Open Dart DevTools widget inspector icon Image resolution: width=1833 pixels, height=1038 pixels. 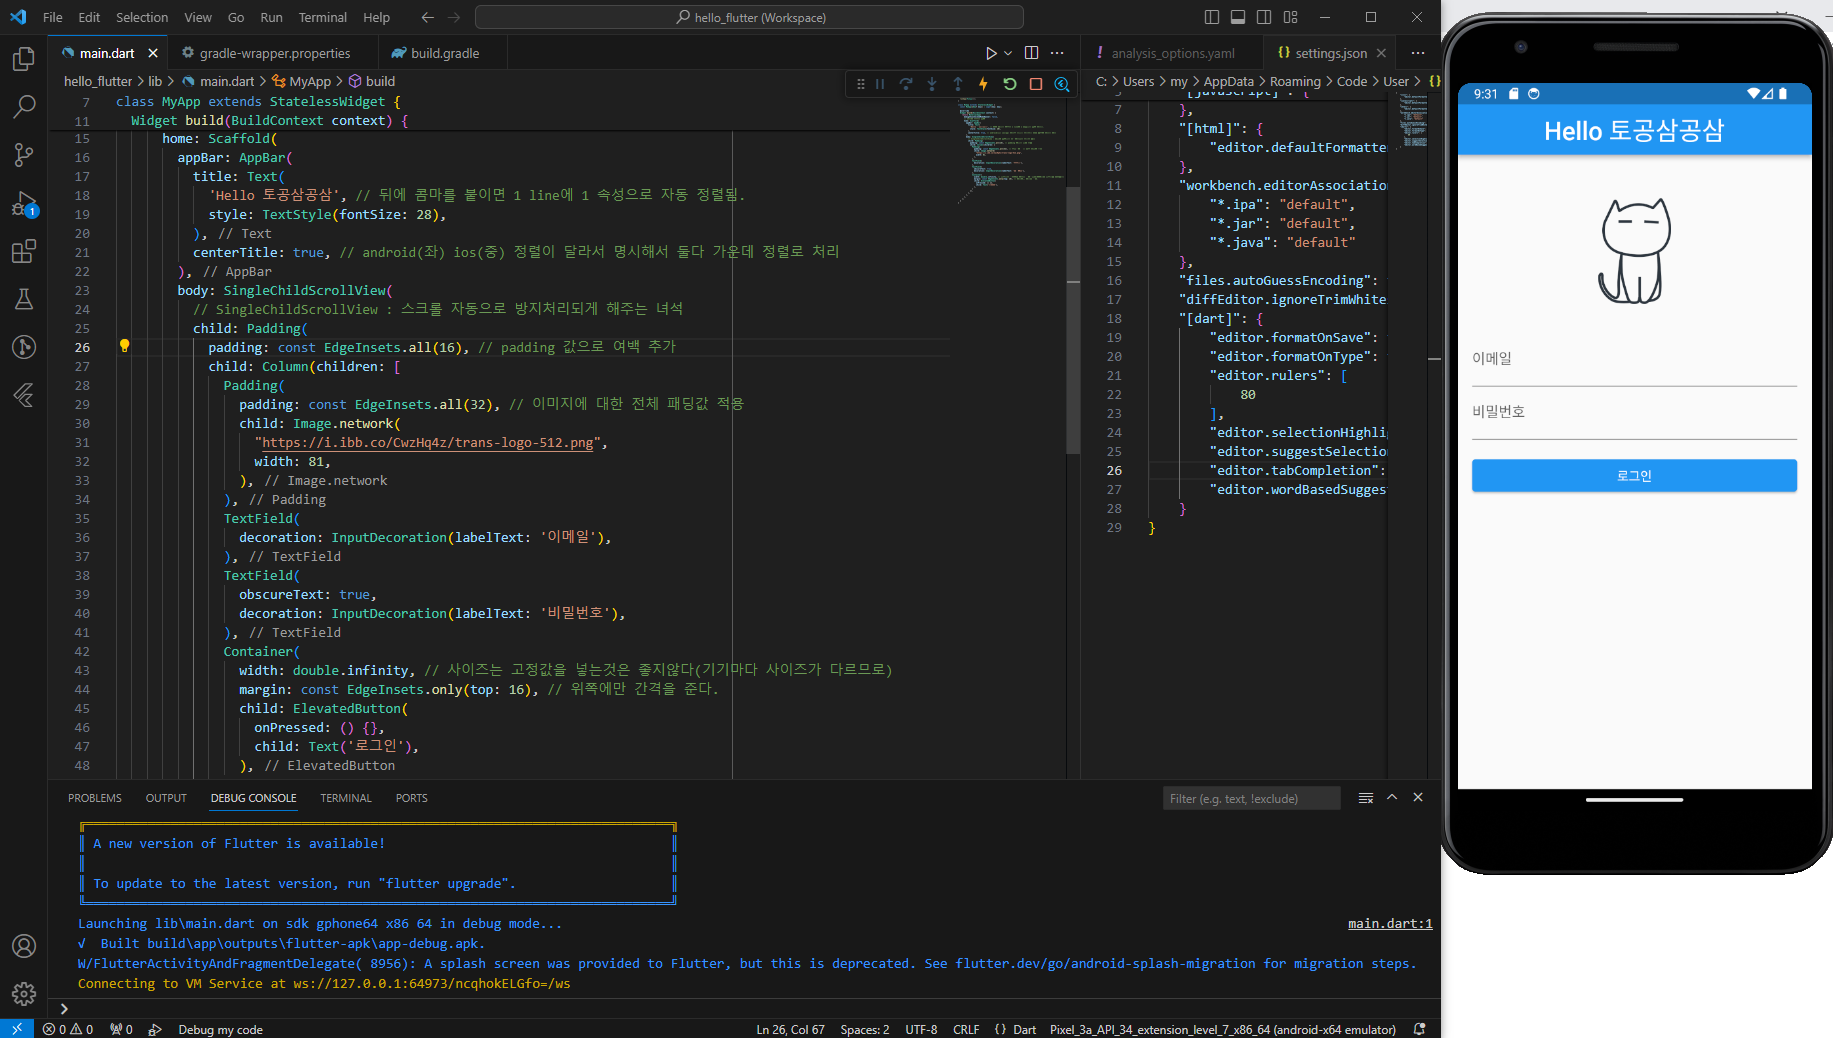(1062, 84)
